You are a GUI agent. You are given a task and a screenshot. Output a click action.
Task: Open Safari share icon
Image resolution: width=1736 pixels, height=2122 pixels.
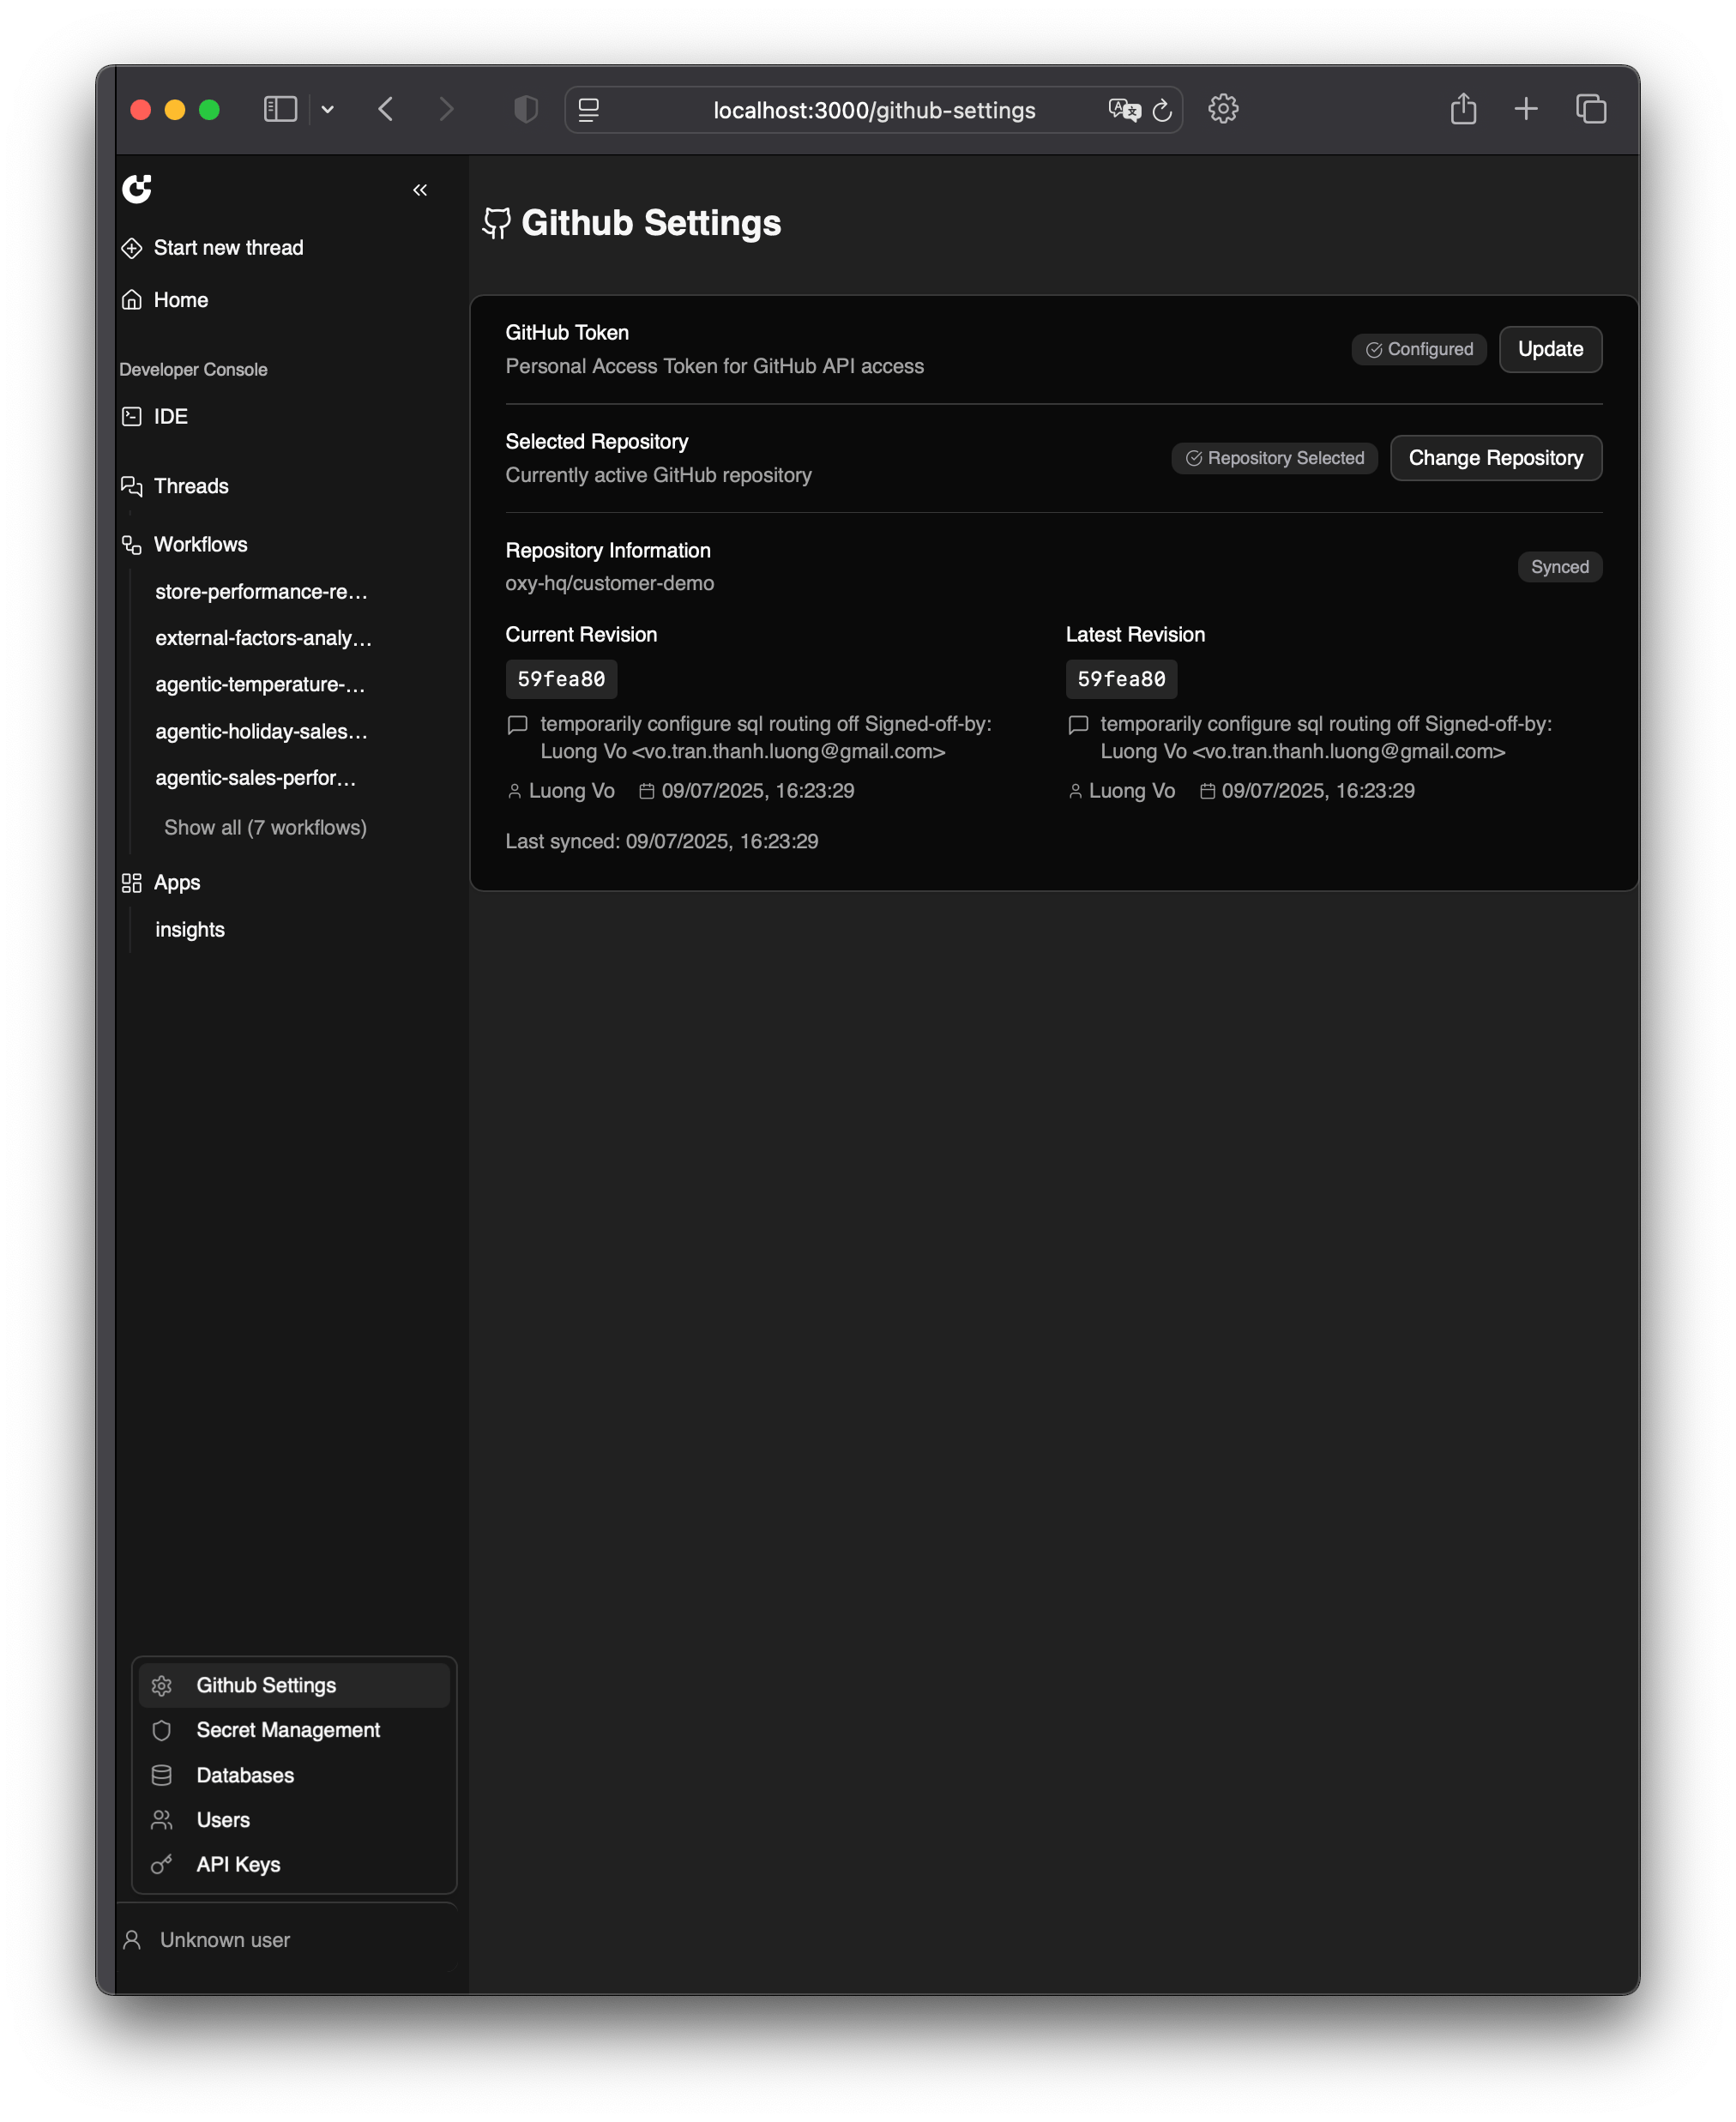point(1463,109)
